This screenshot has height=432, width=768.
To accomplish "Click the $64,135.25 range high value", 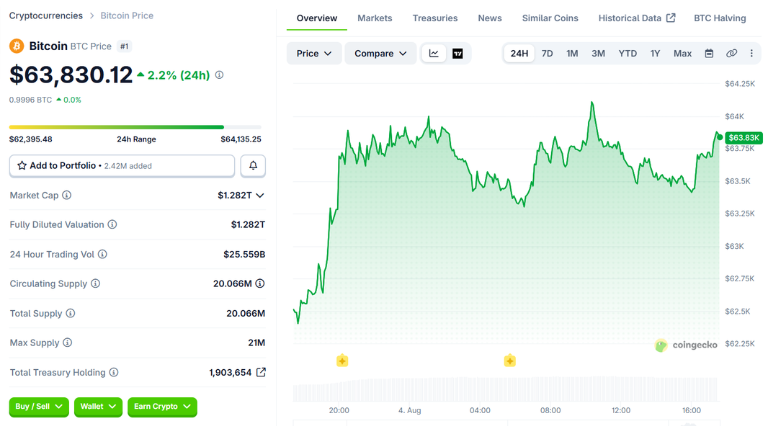I will (241, 139).
